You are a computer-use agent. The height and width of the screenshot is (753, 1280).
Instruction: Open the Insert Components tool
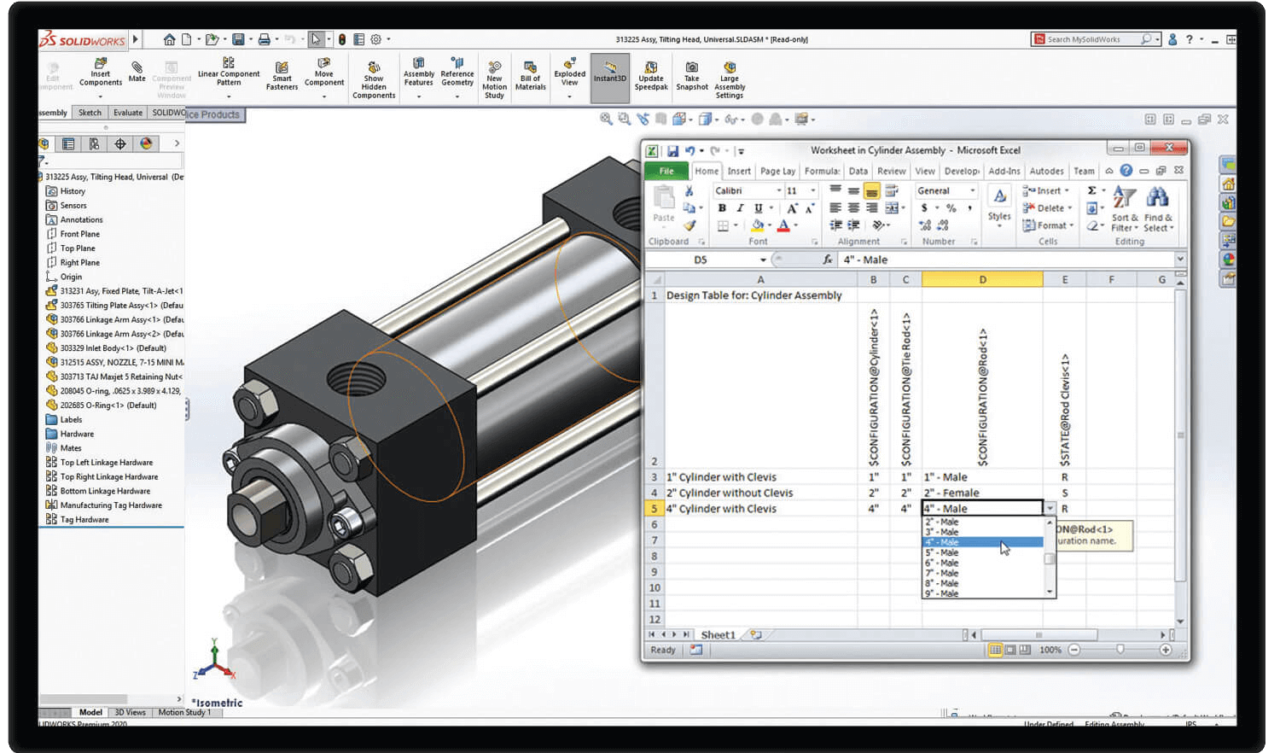tap(99, 72)
